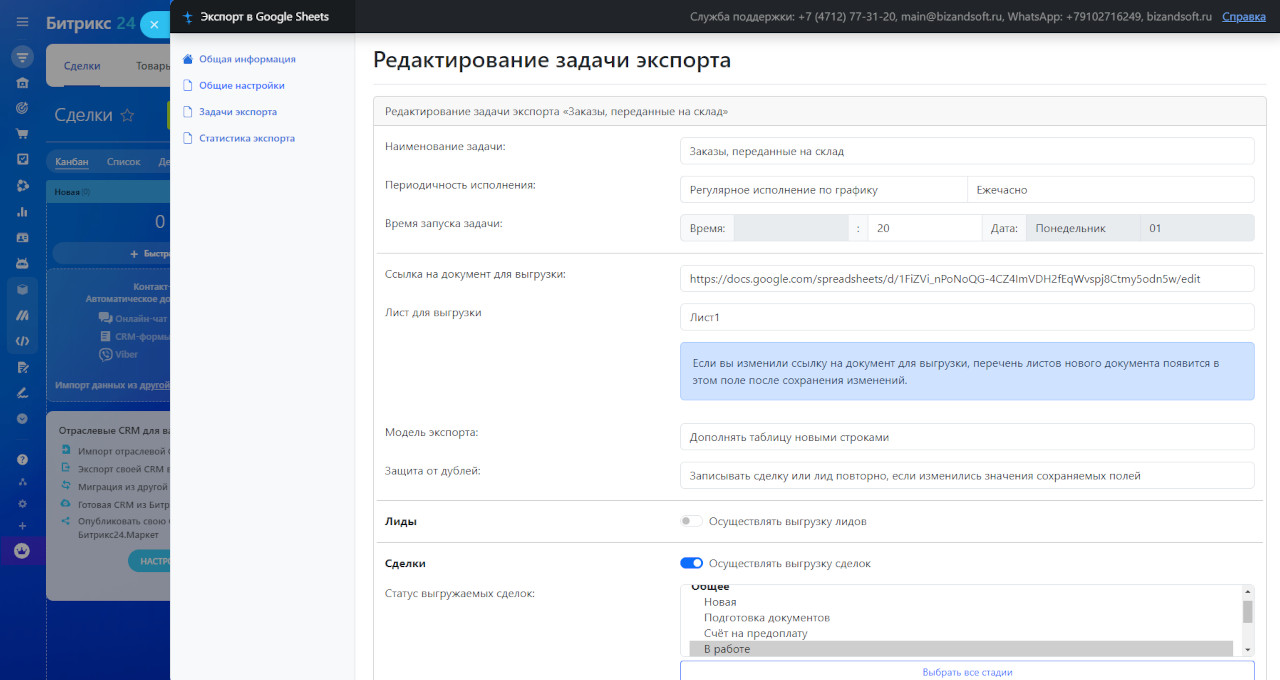This screenshot has width=1280, height=680.
Task: Open the shopping cart icon in left sidebar
Action: point(22,133)
